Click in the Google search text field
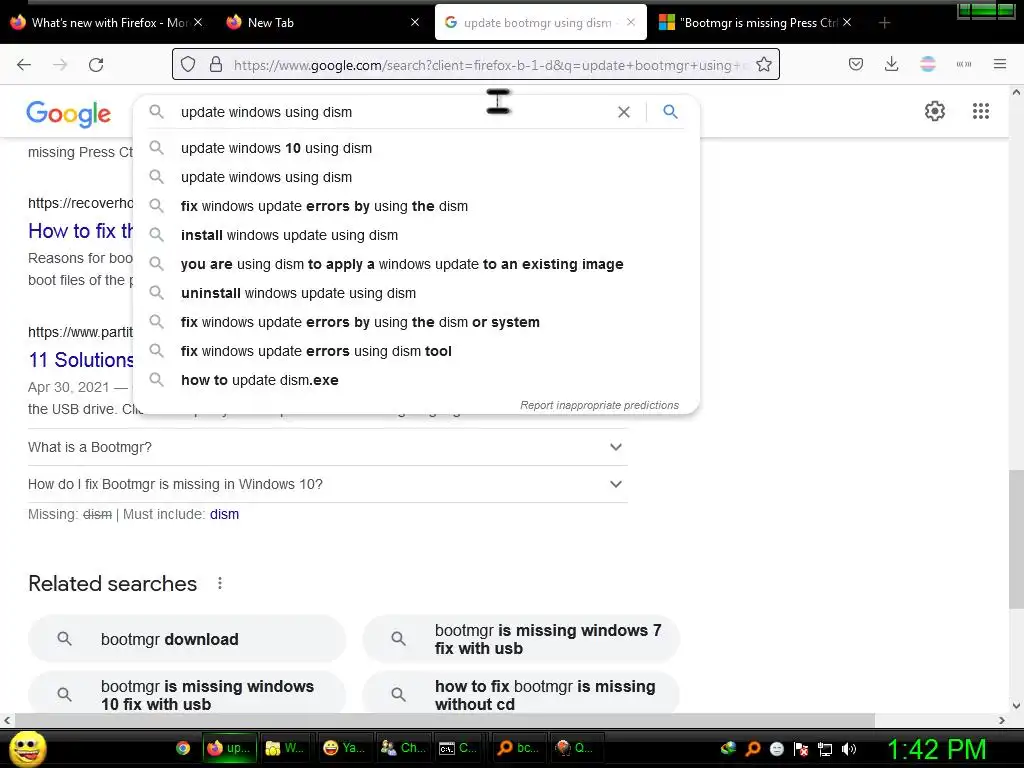The image size is (1024, 768). pos(392,112)
